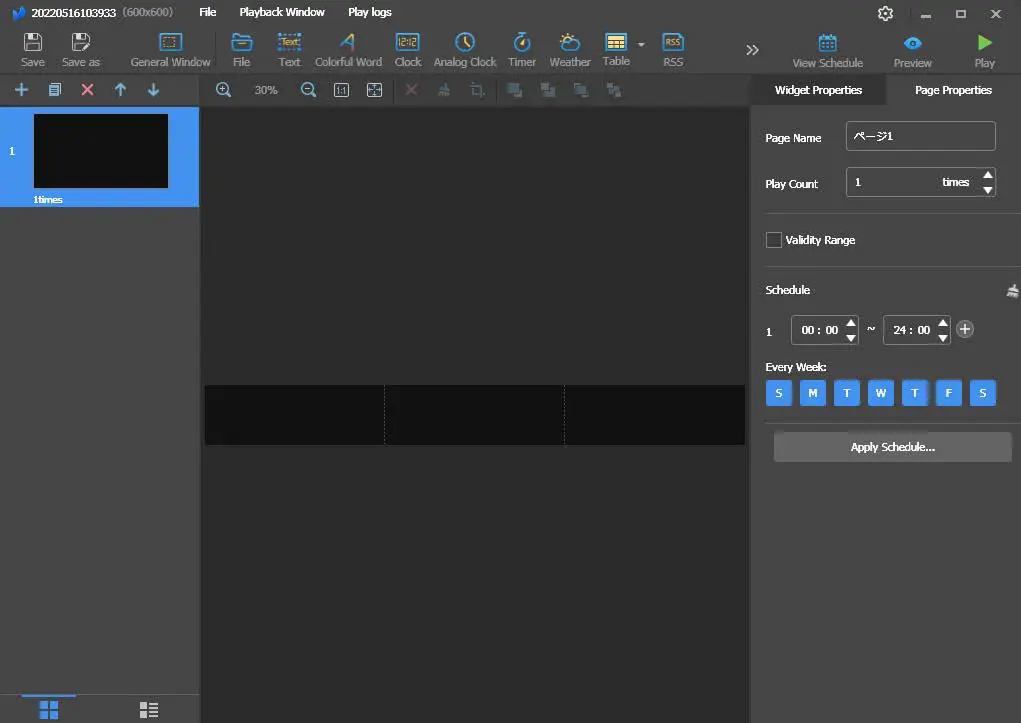Open the Playback Window menu
The height and width of the screenshot is (723, 1021).
pos(281,12)
